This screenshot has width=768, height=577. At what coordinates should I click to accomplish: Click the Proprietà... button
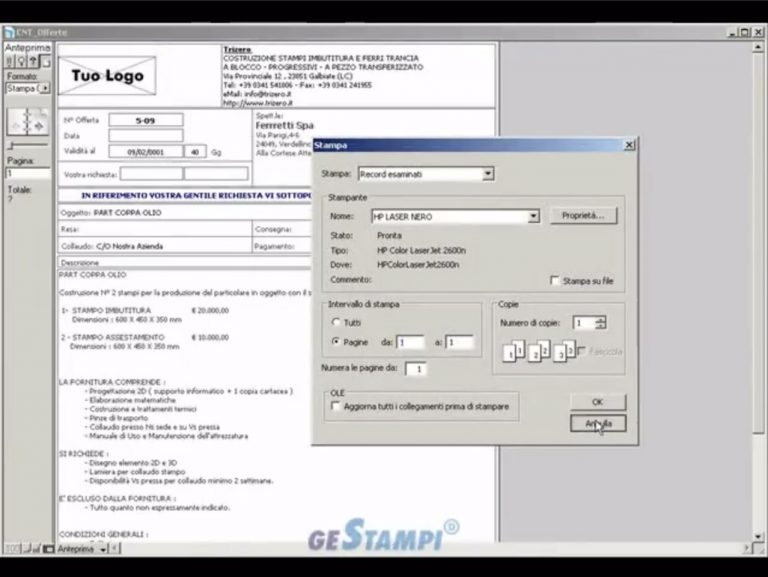pos(583,215)
